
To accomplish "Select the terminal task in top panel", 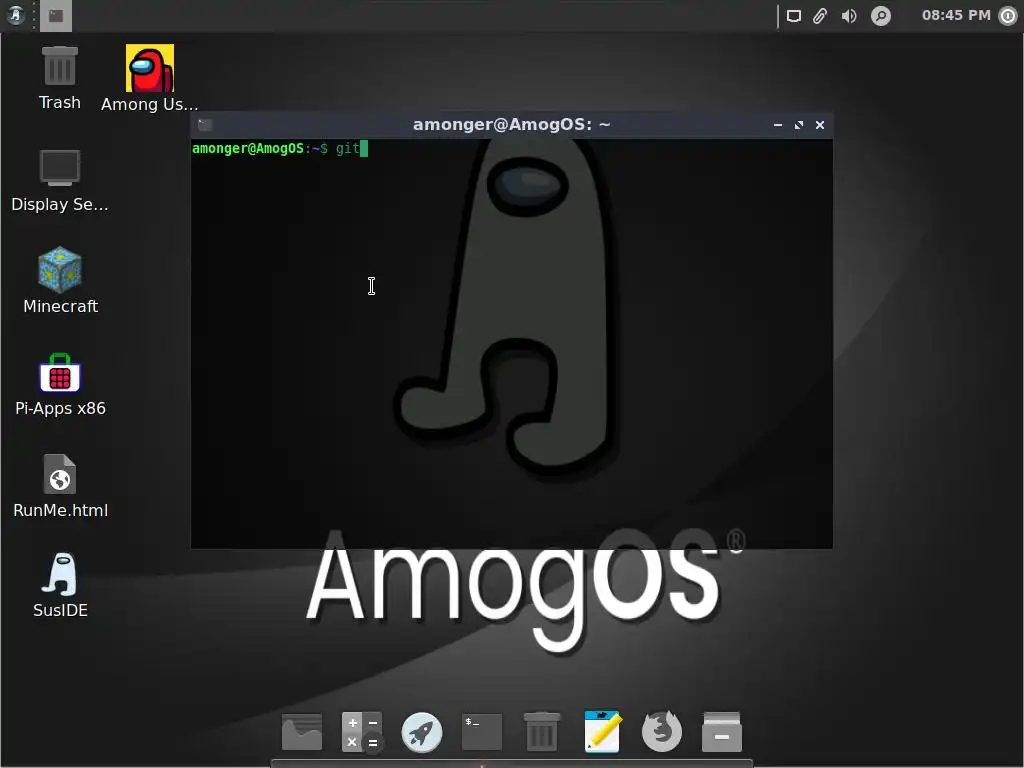I will (56, 16).
